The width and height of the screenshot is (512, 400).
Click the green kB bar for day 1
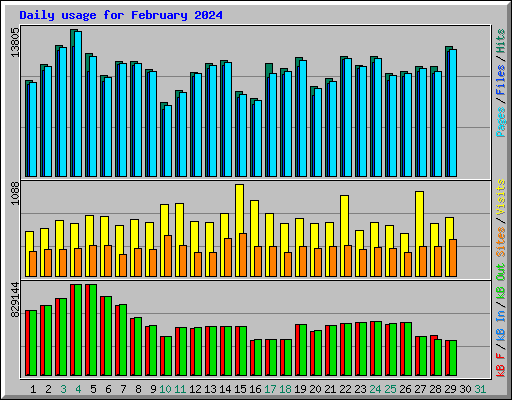point(33,343)
